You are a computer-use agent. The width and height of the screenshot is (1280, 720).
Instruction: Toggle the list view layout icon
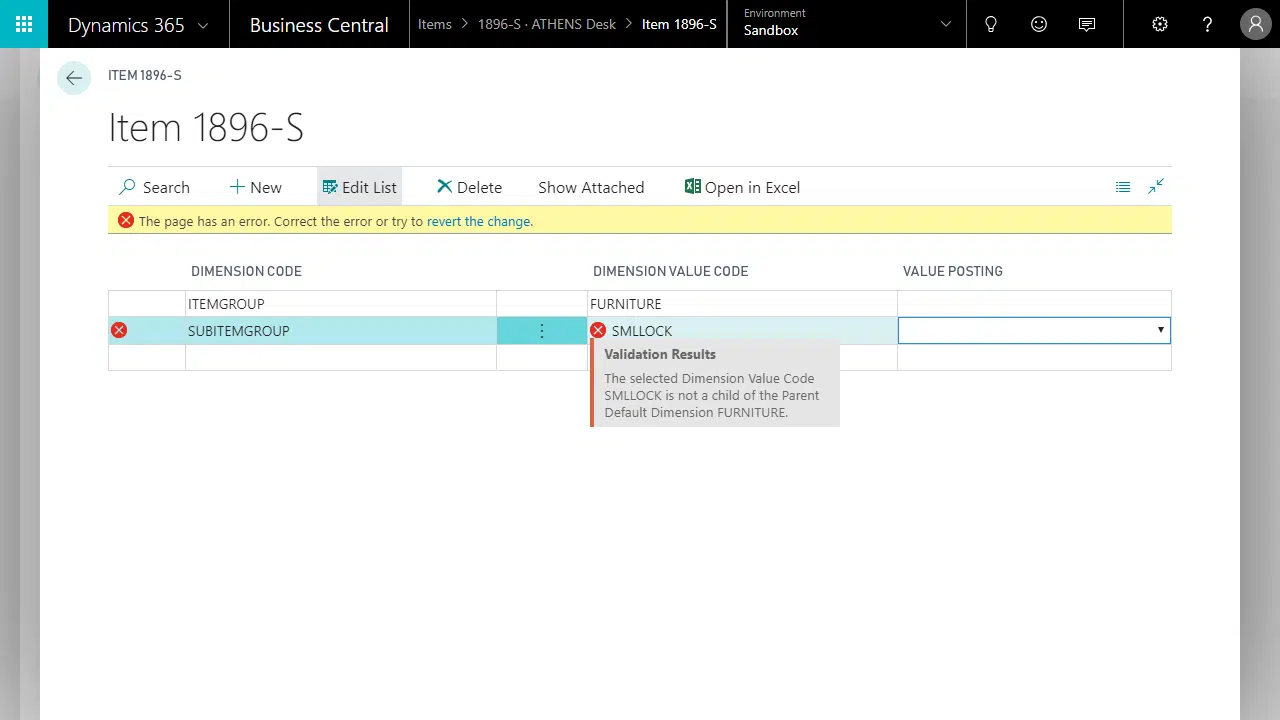coord(1123,187)
